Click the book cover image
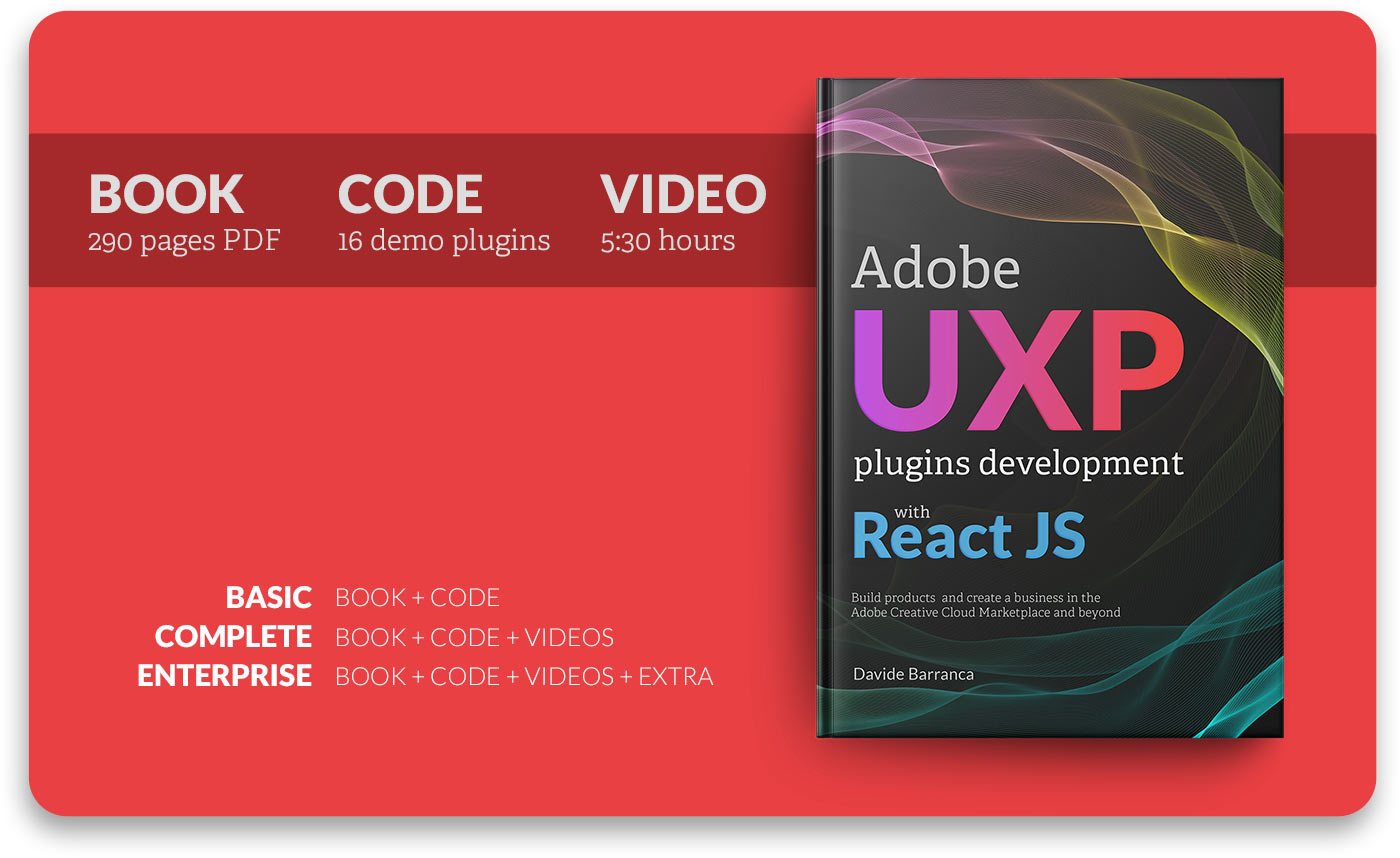Viewport: 1400px width, 858px height. pos(1050,408)
